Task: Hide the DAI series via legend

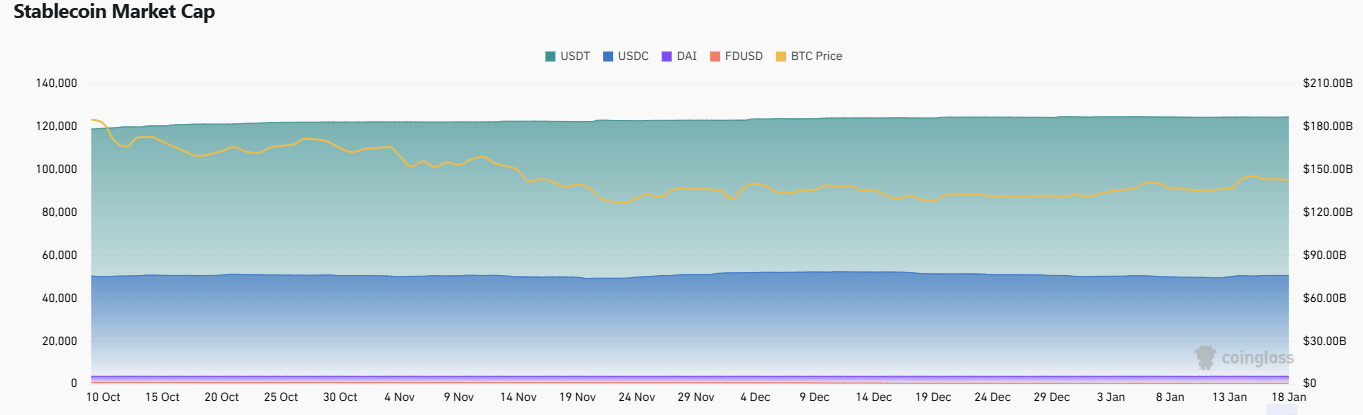Action: (679, 56)
